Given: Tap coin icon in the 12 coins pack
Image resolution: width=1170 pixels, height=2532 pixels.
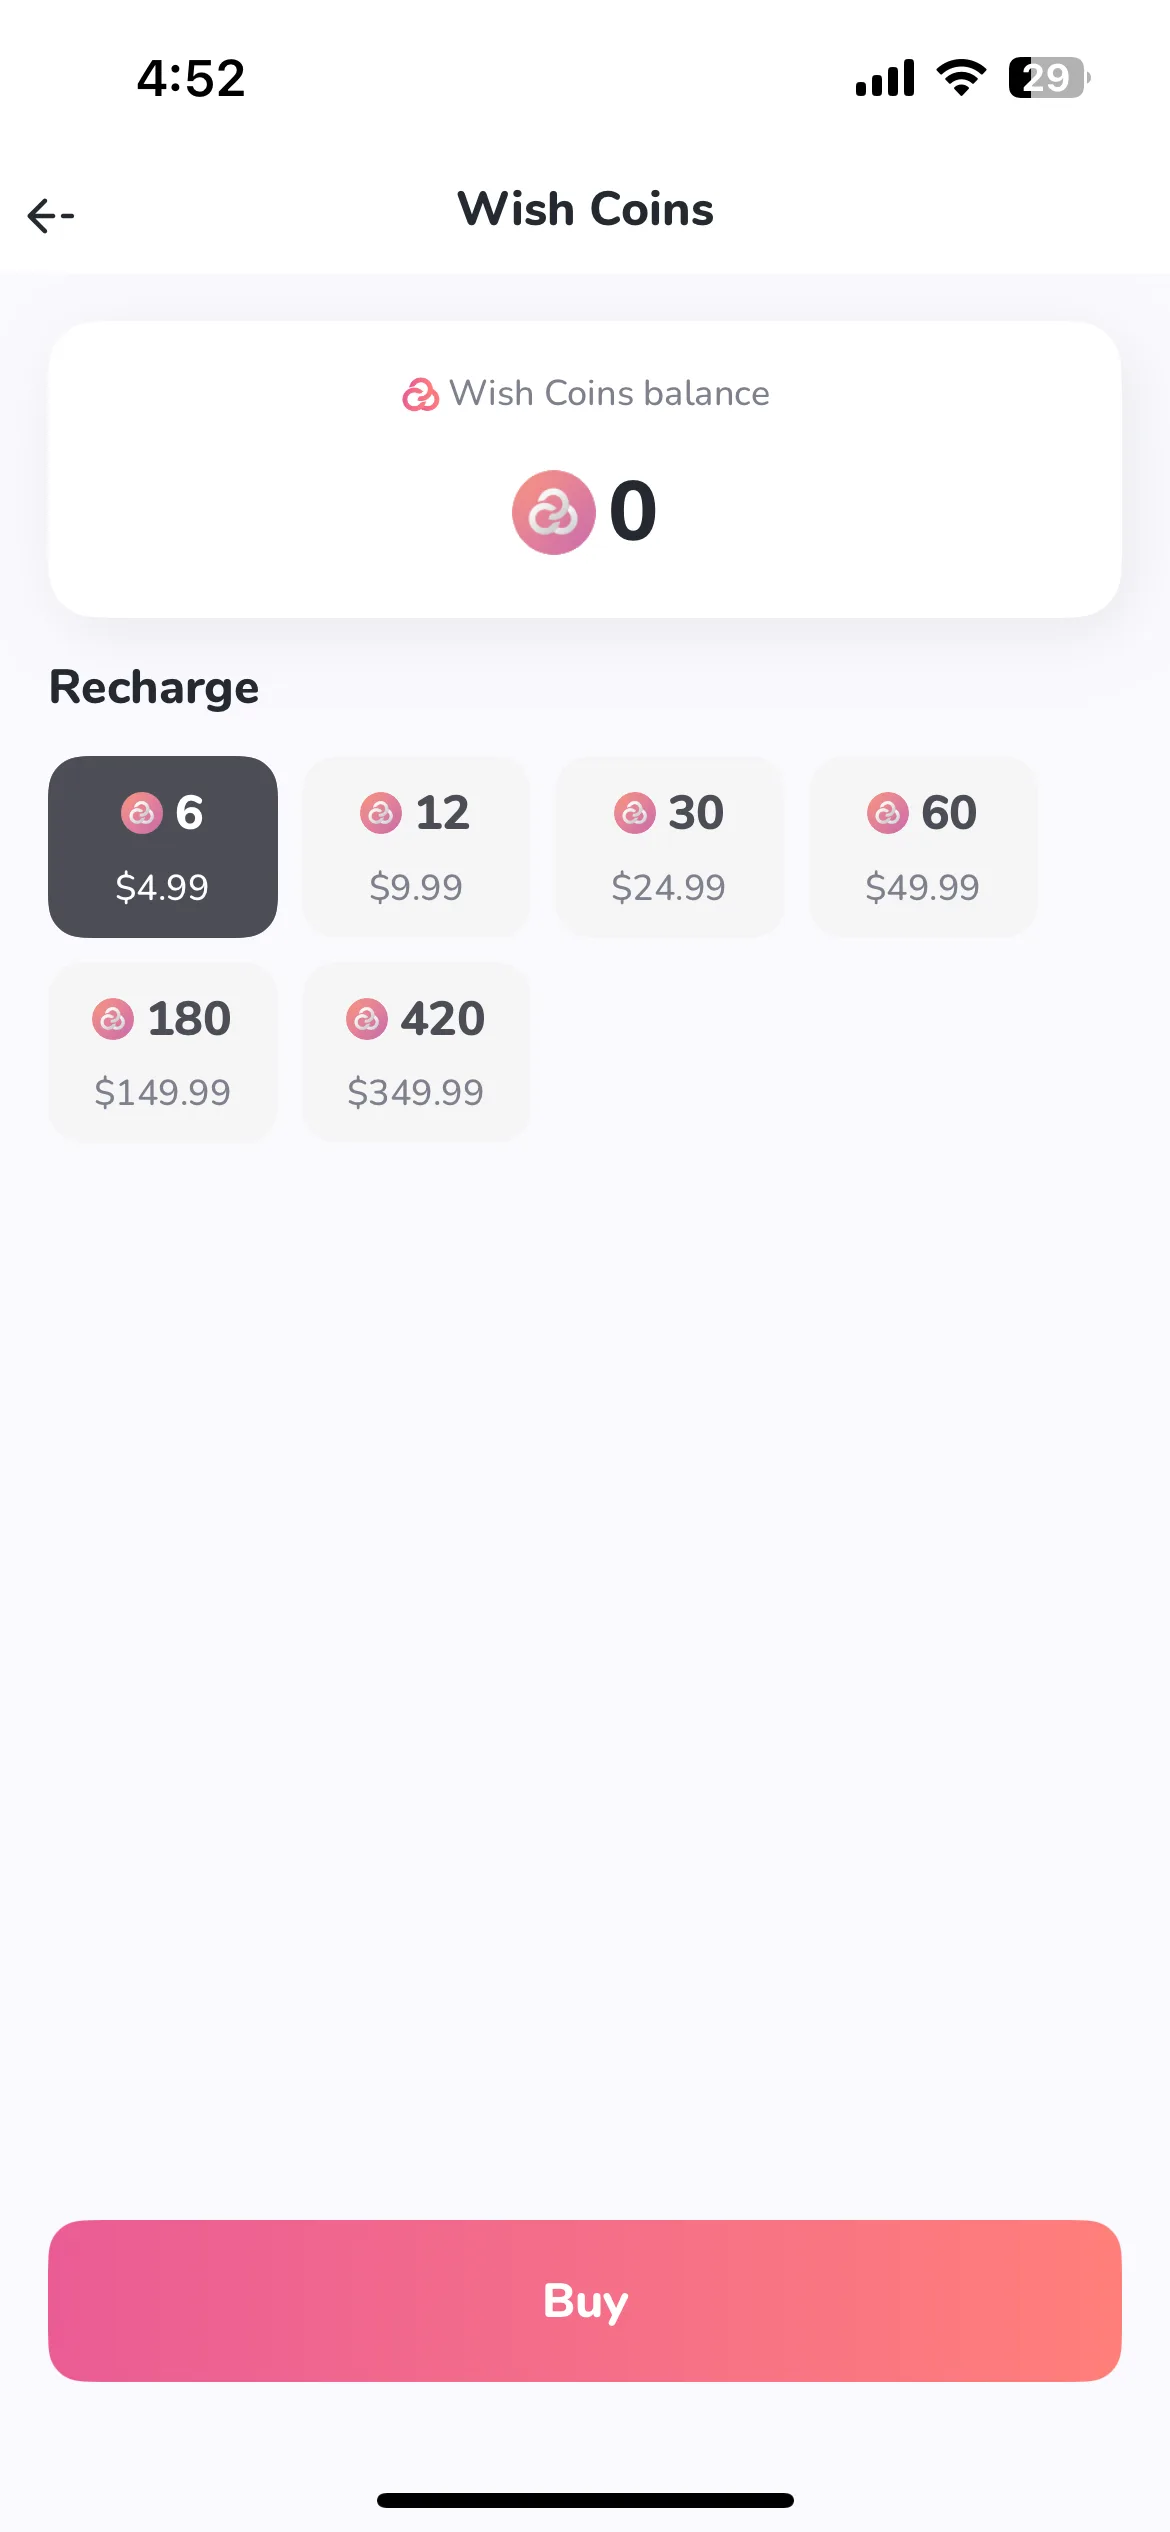Looking at the screenshot, I should coord(381,813).
